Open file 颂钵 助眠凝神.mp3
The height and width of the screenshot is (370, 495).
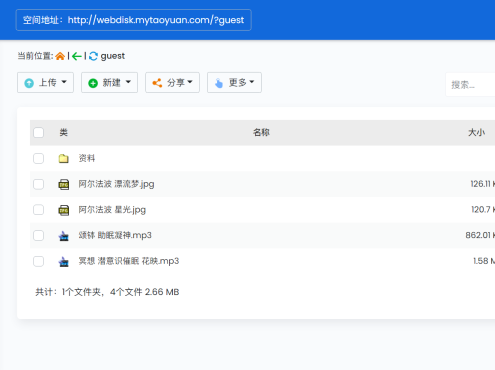point(115,235)
